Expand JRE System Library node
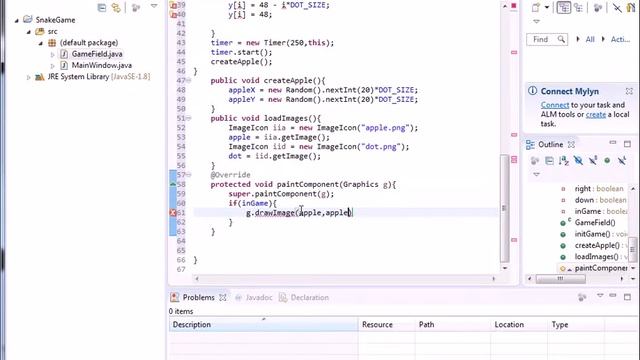 (28, 77)
